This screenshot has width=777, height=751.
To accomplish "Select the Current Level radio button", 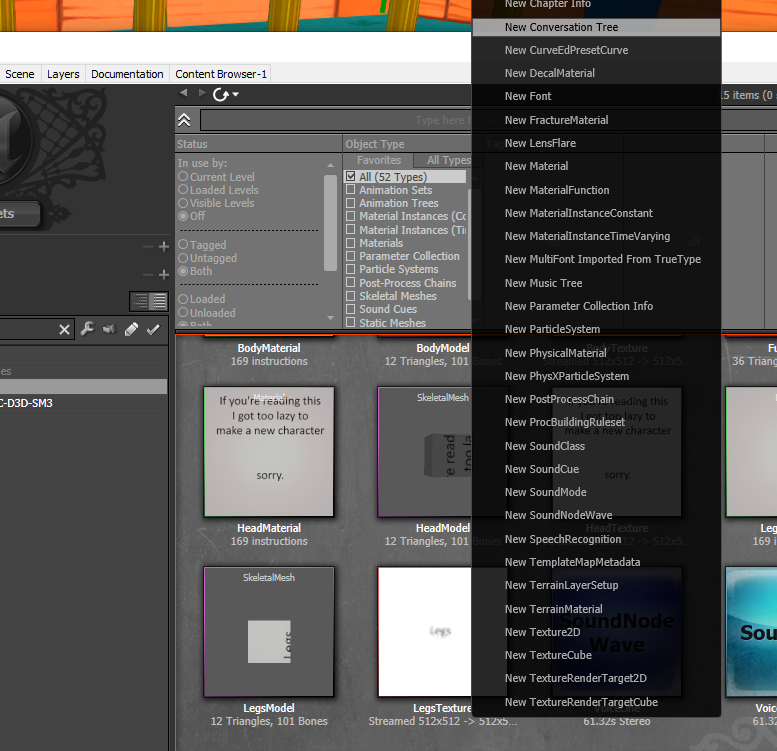I will [183, 176].
